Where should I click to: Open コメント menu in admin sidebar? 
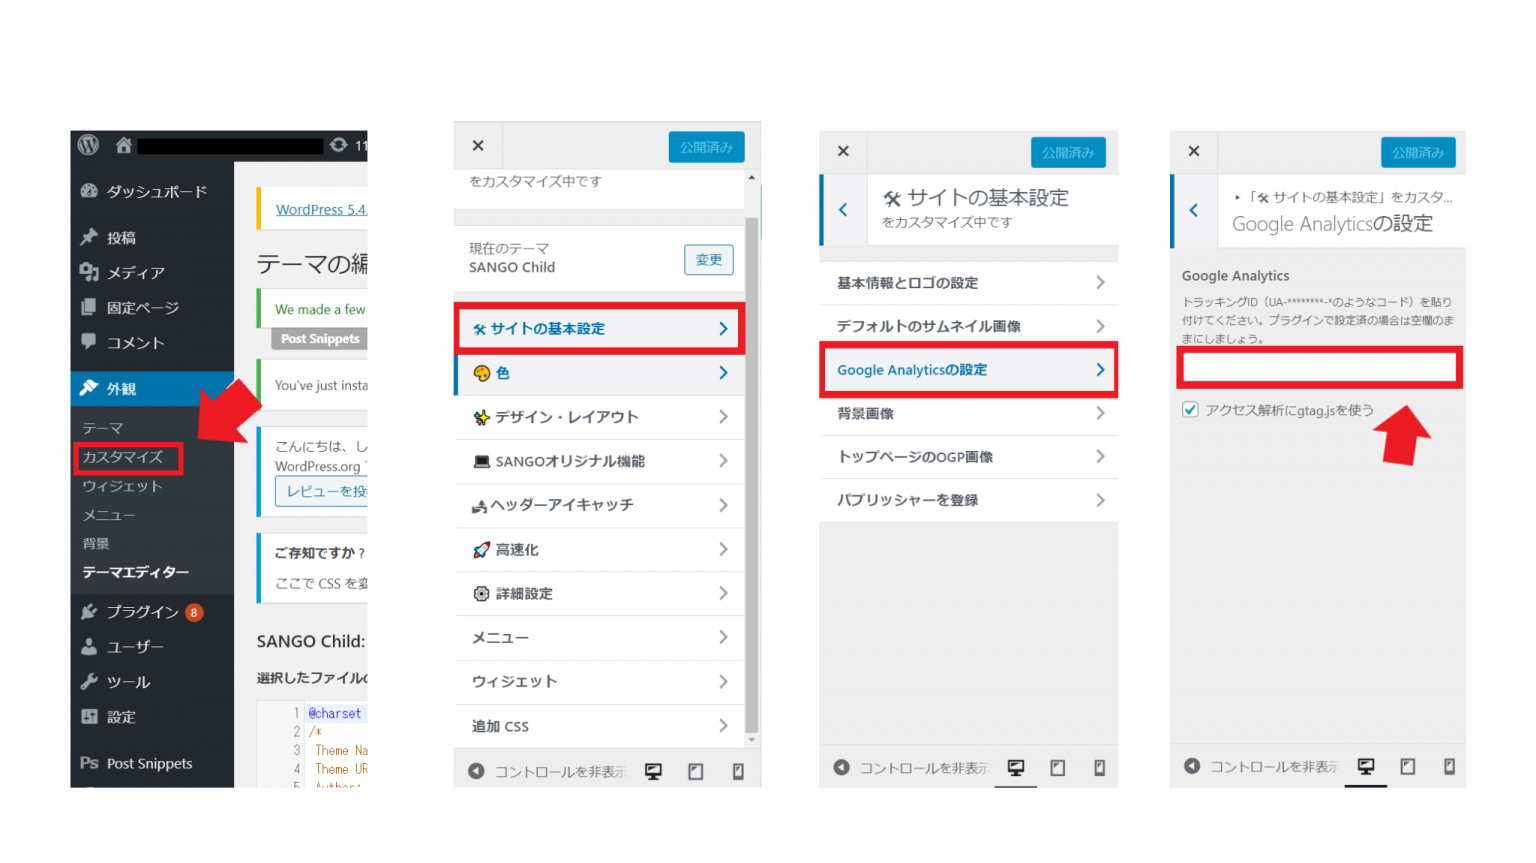pyautogui.click(x=152, y=342)
